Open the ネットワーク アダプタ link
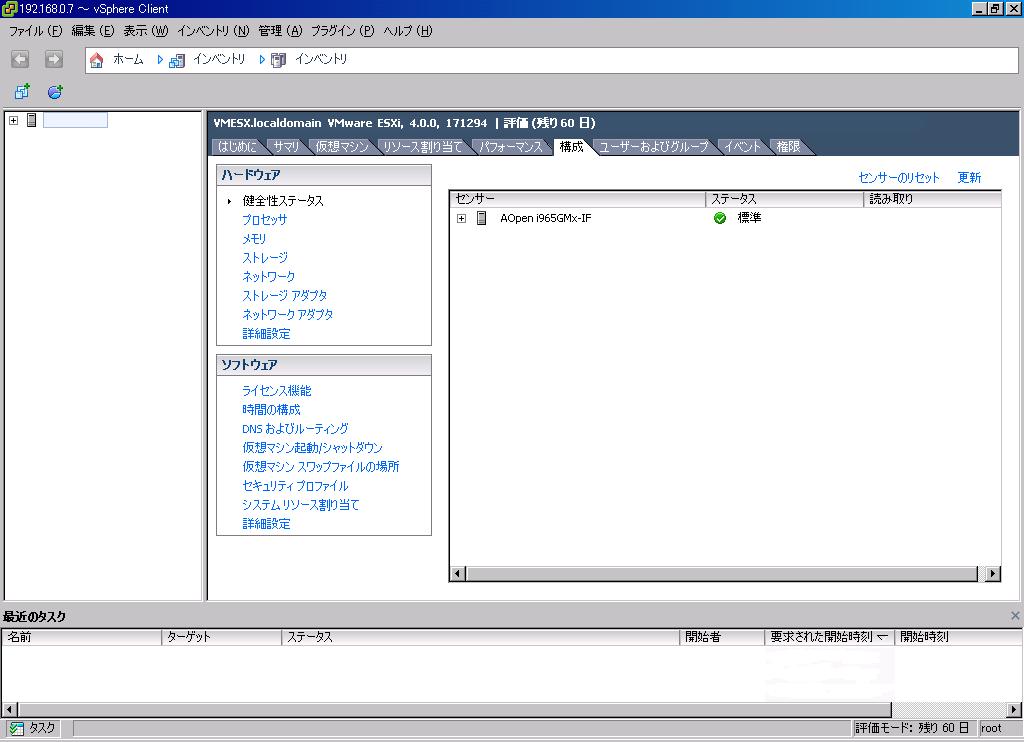This screenshot has height=742, width=1024. tap(288, 315)
